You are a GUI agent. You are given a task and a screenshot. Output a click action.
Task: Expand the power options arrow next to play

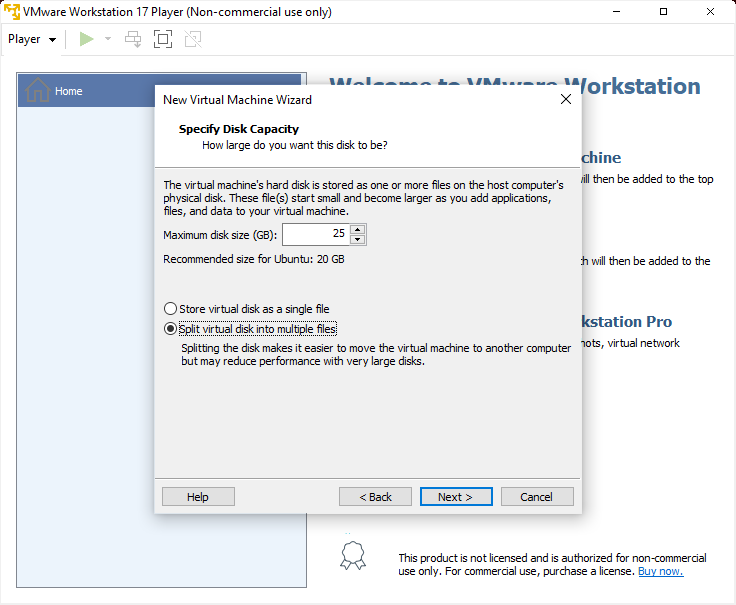coord(108,39)
